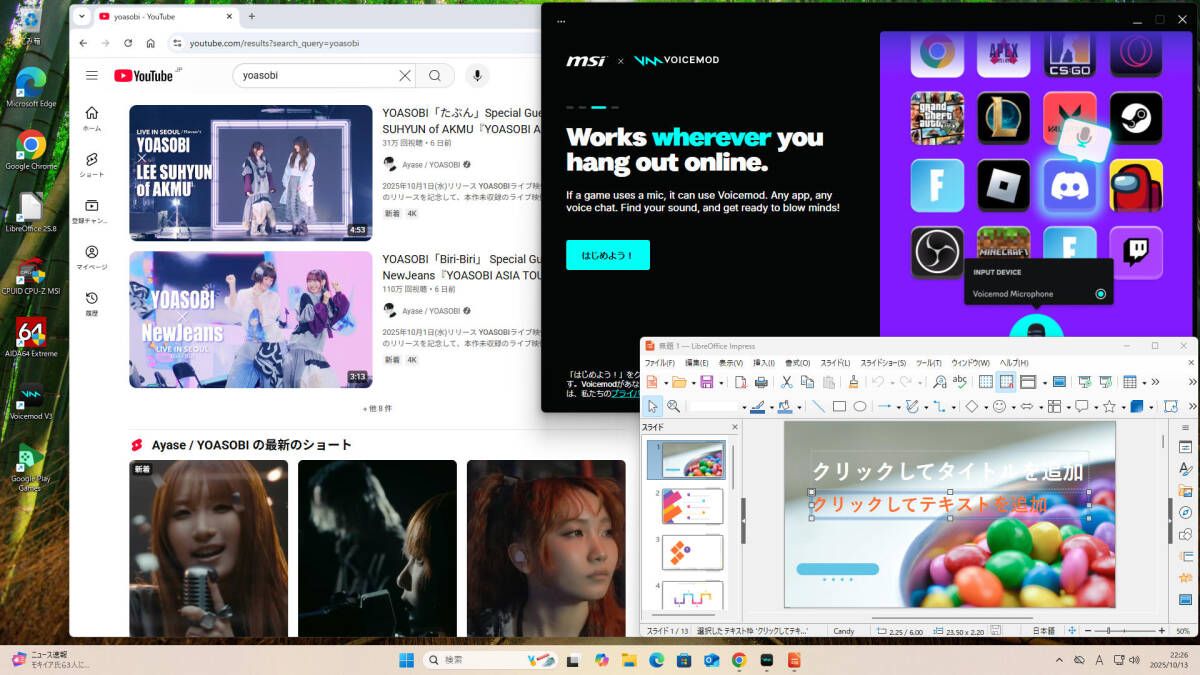This screenshot has height=675, width=1200.
Task: Open the 挿入(I) menu in Impress
Action: (764, 362)
